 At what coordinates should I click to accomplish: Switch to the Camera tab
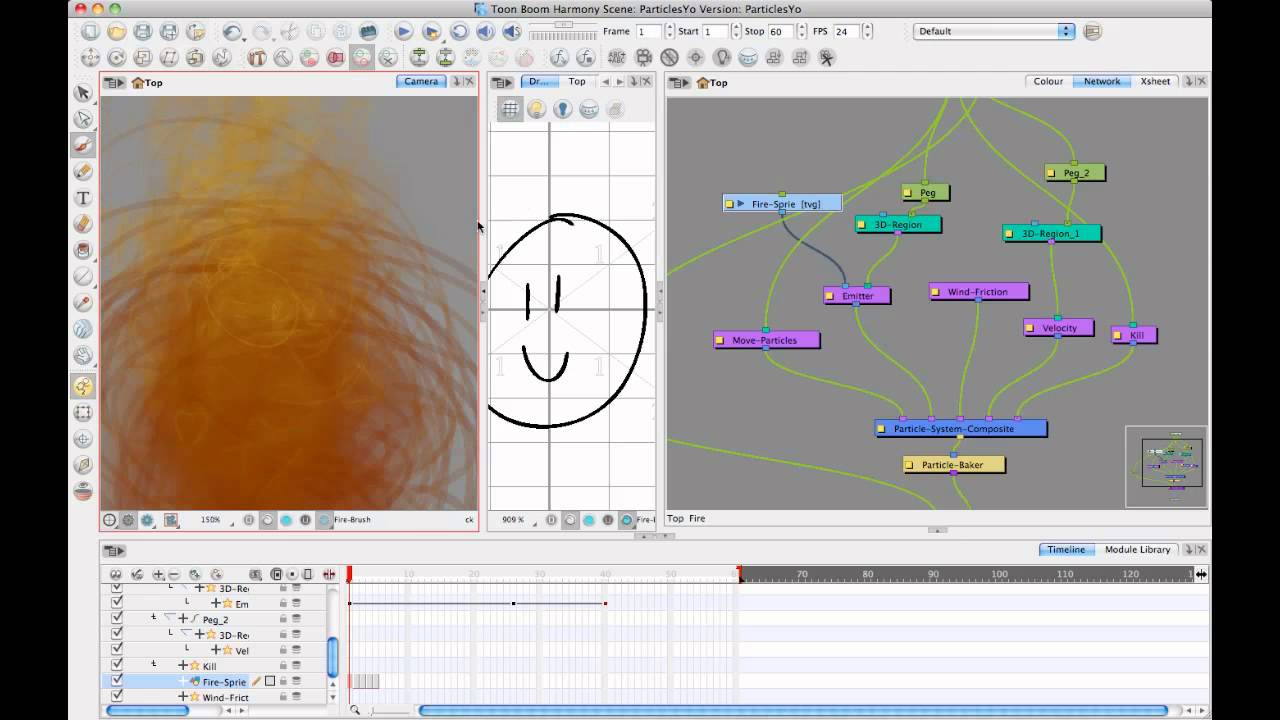[x=421, y=82]
